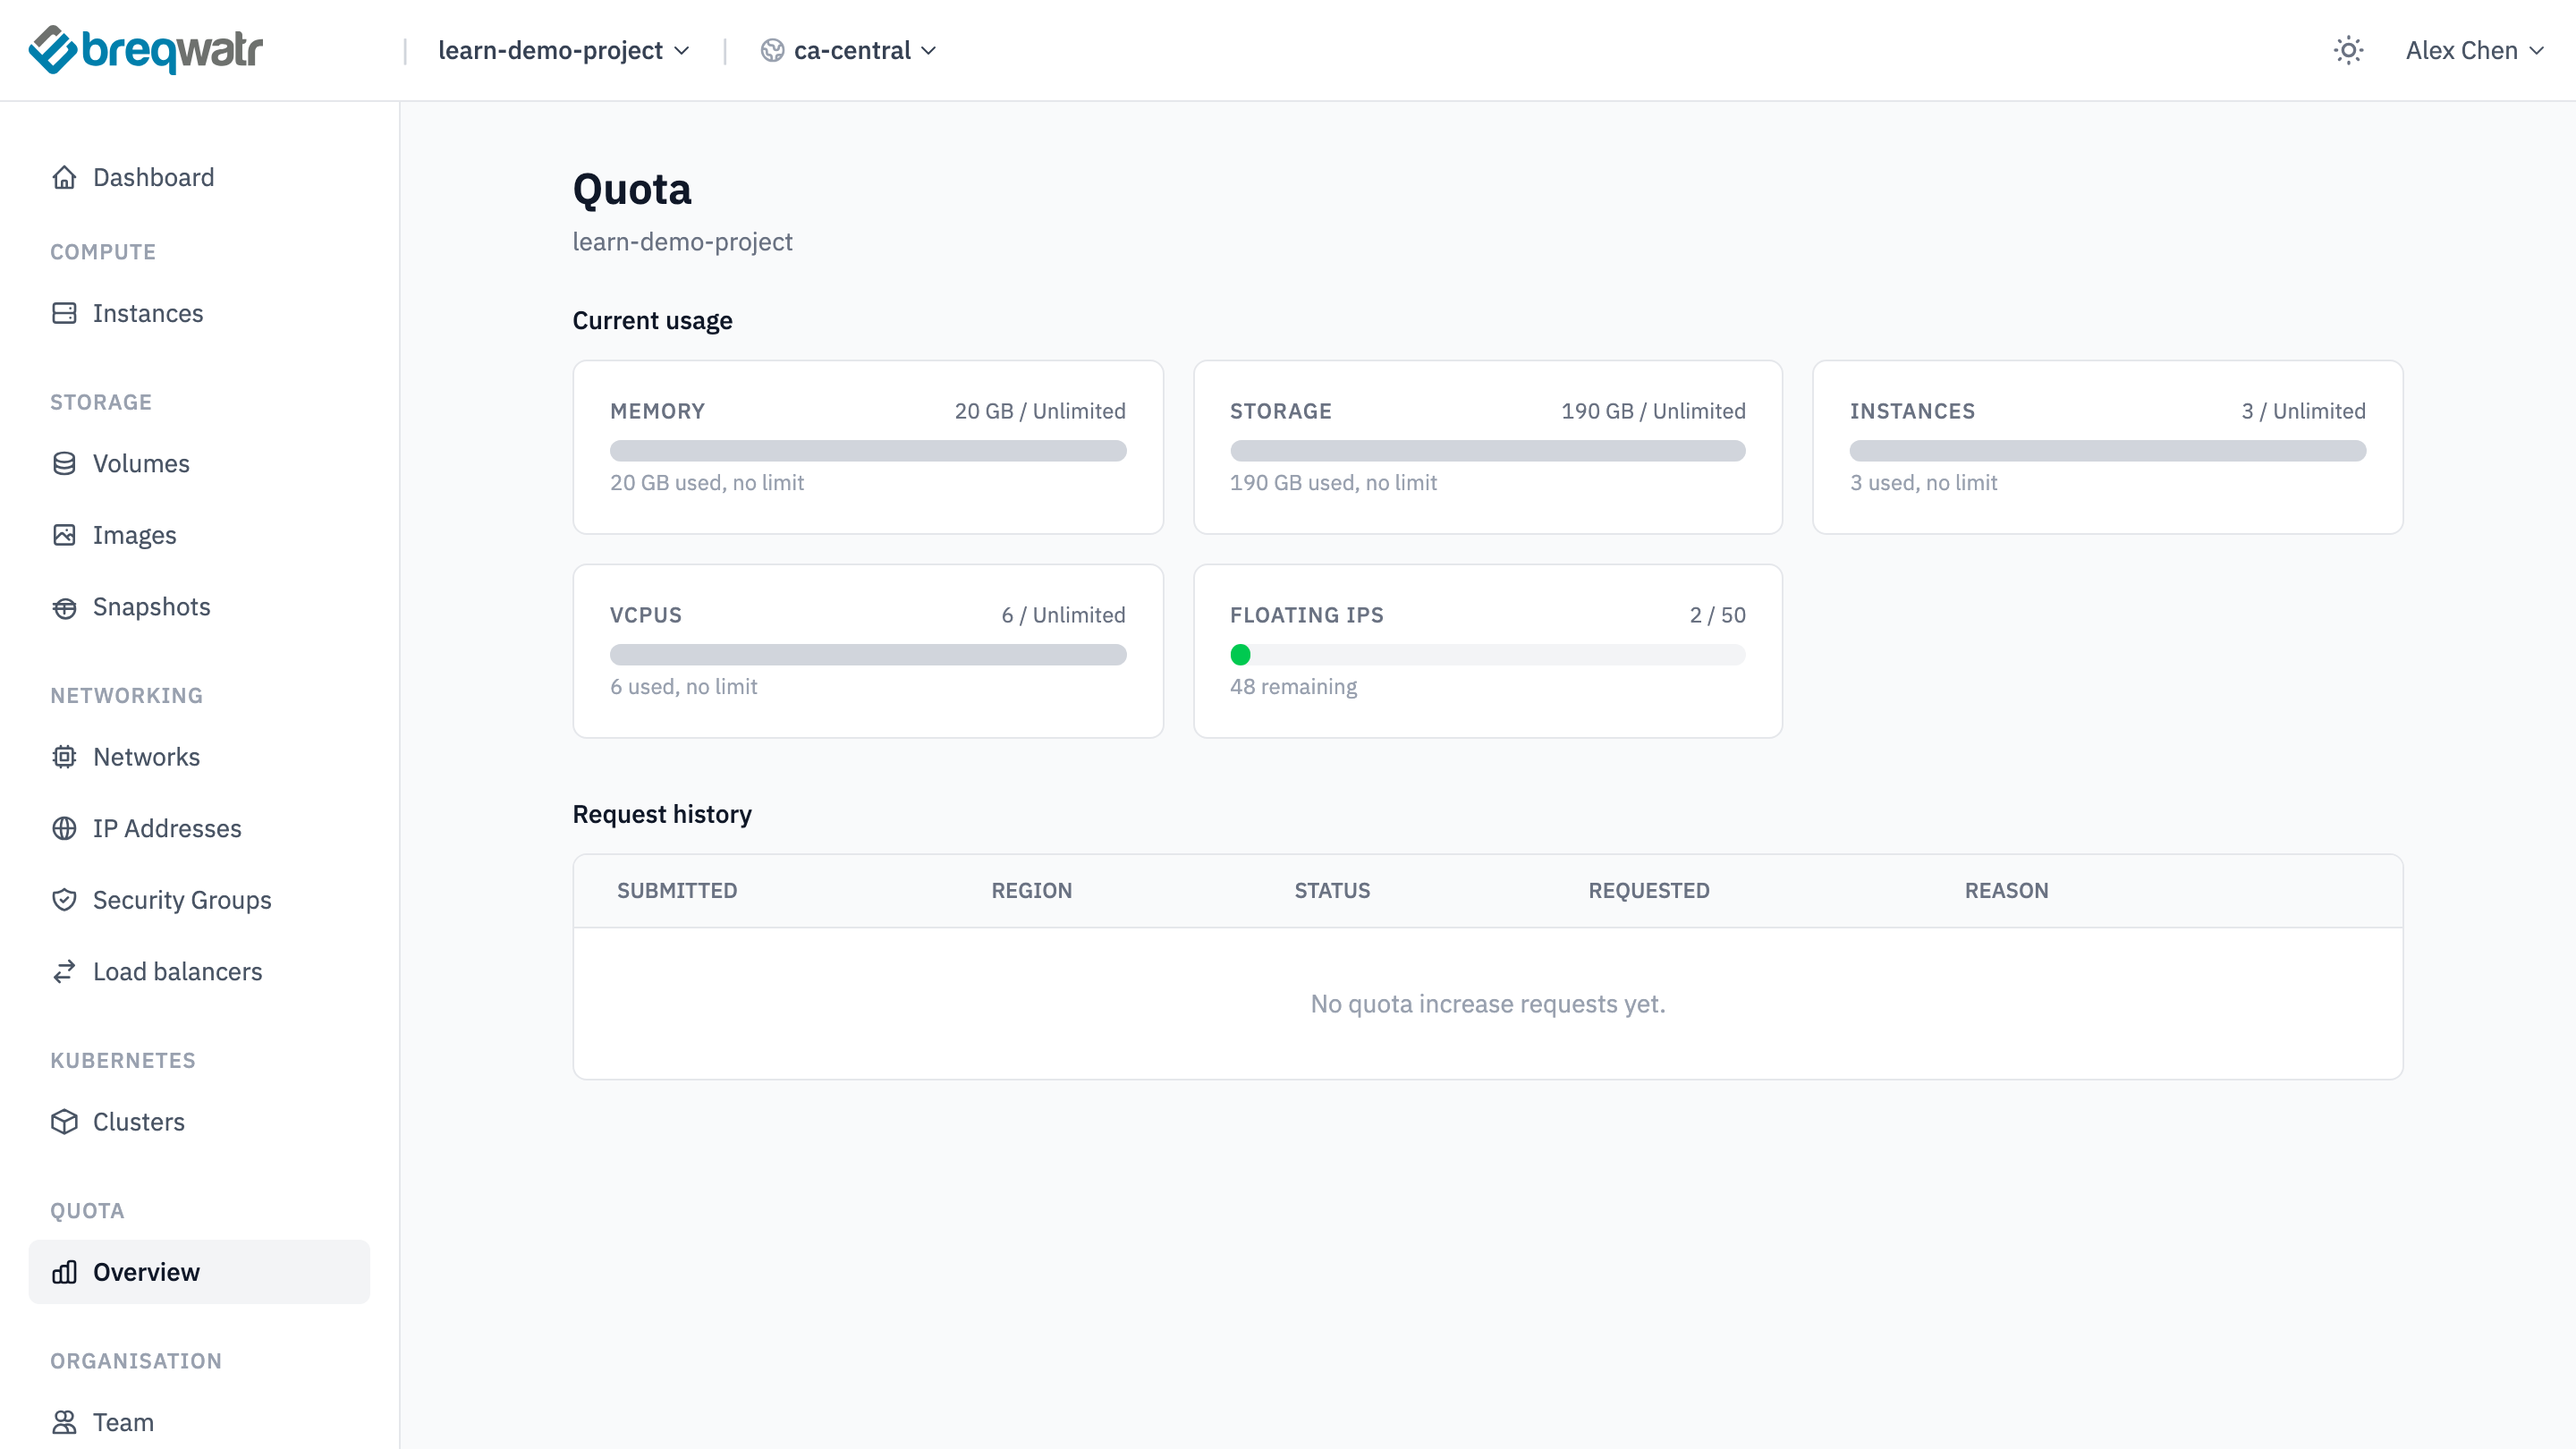This screenshot has height=1449, width=2576.
Task: Click the REASON column header
Action: pos(2006,890)
